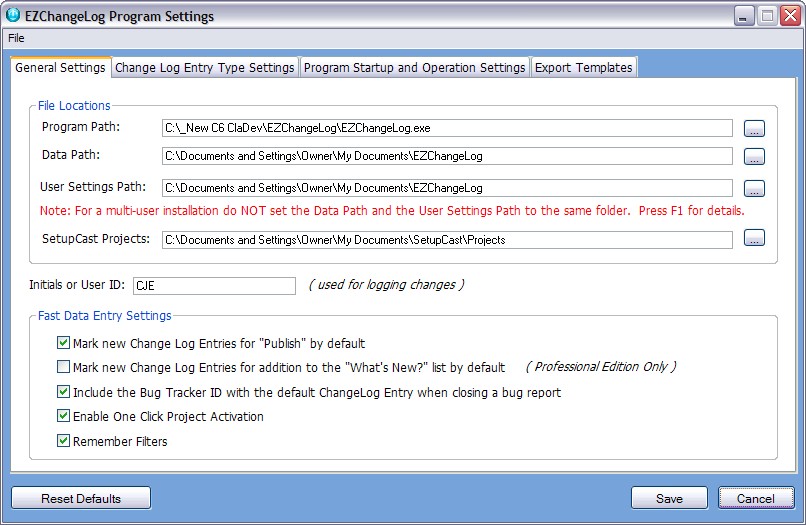Browse for the SetupCast Projects folder
This screenshot has height=525, width=806.
pyautogui.click(x=754, y=238)
